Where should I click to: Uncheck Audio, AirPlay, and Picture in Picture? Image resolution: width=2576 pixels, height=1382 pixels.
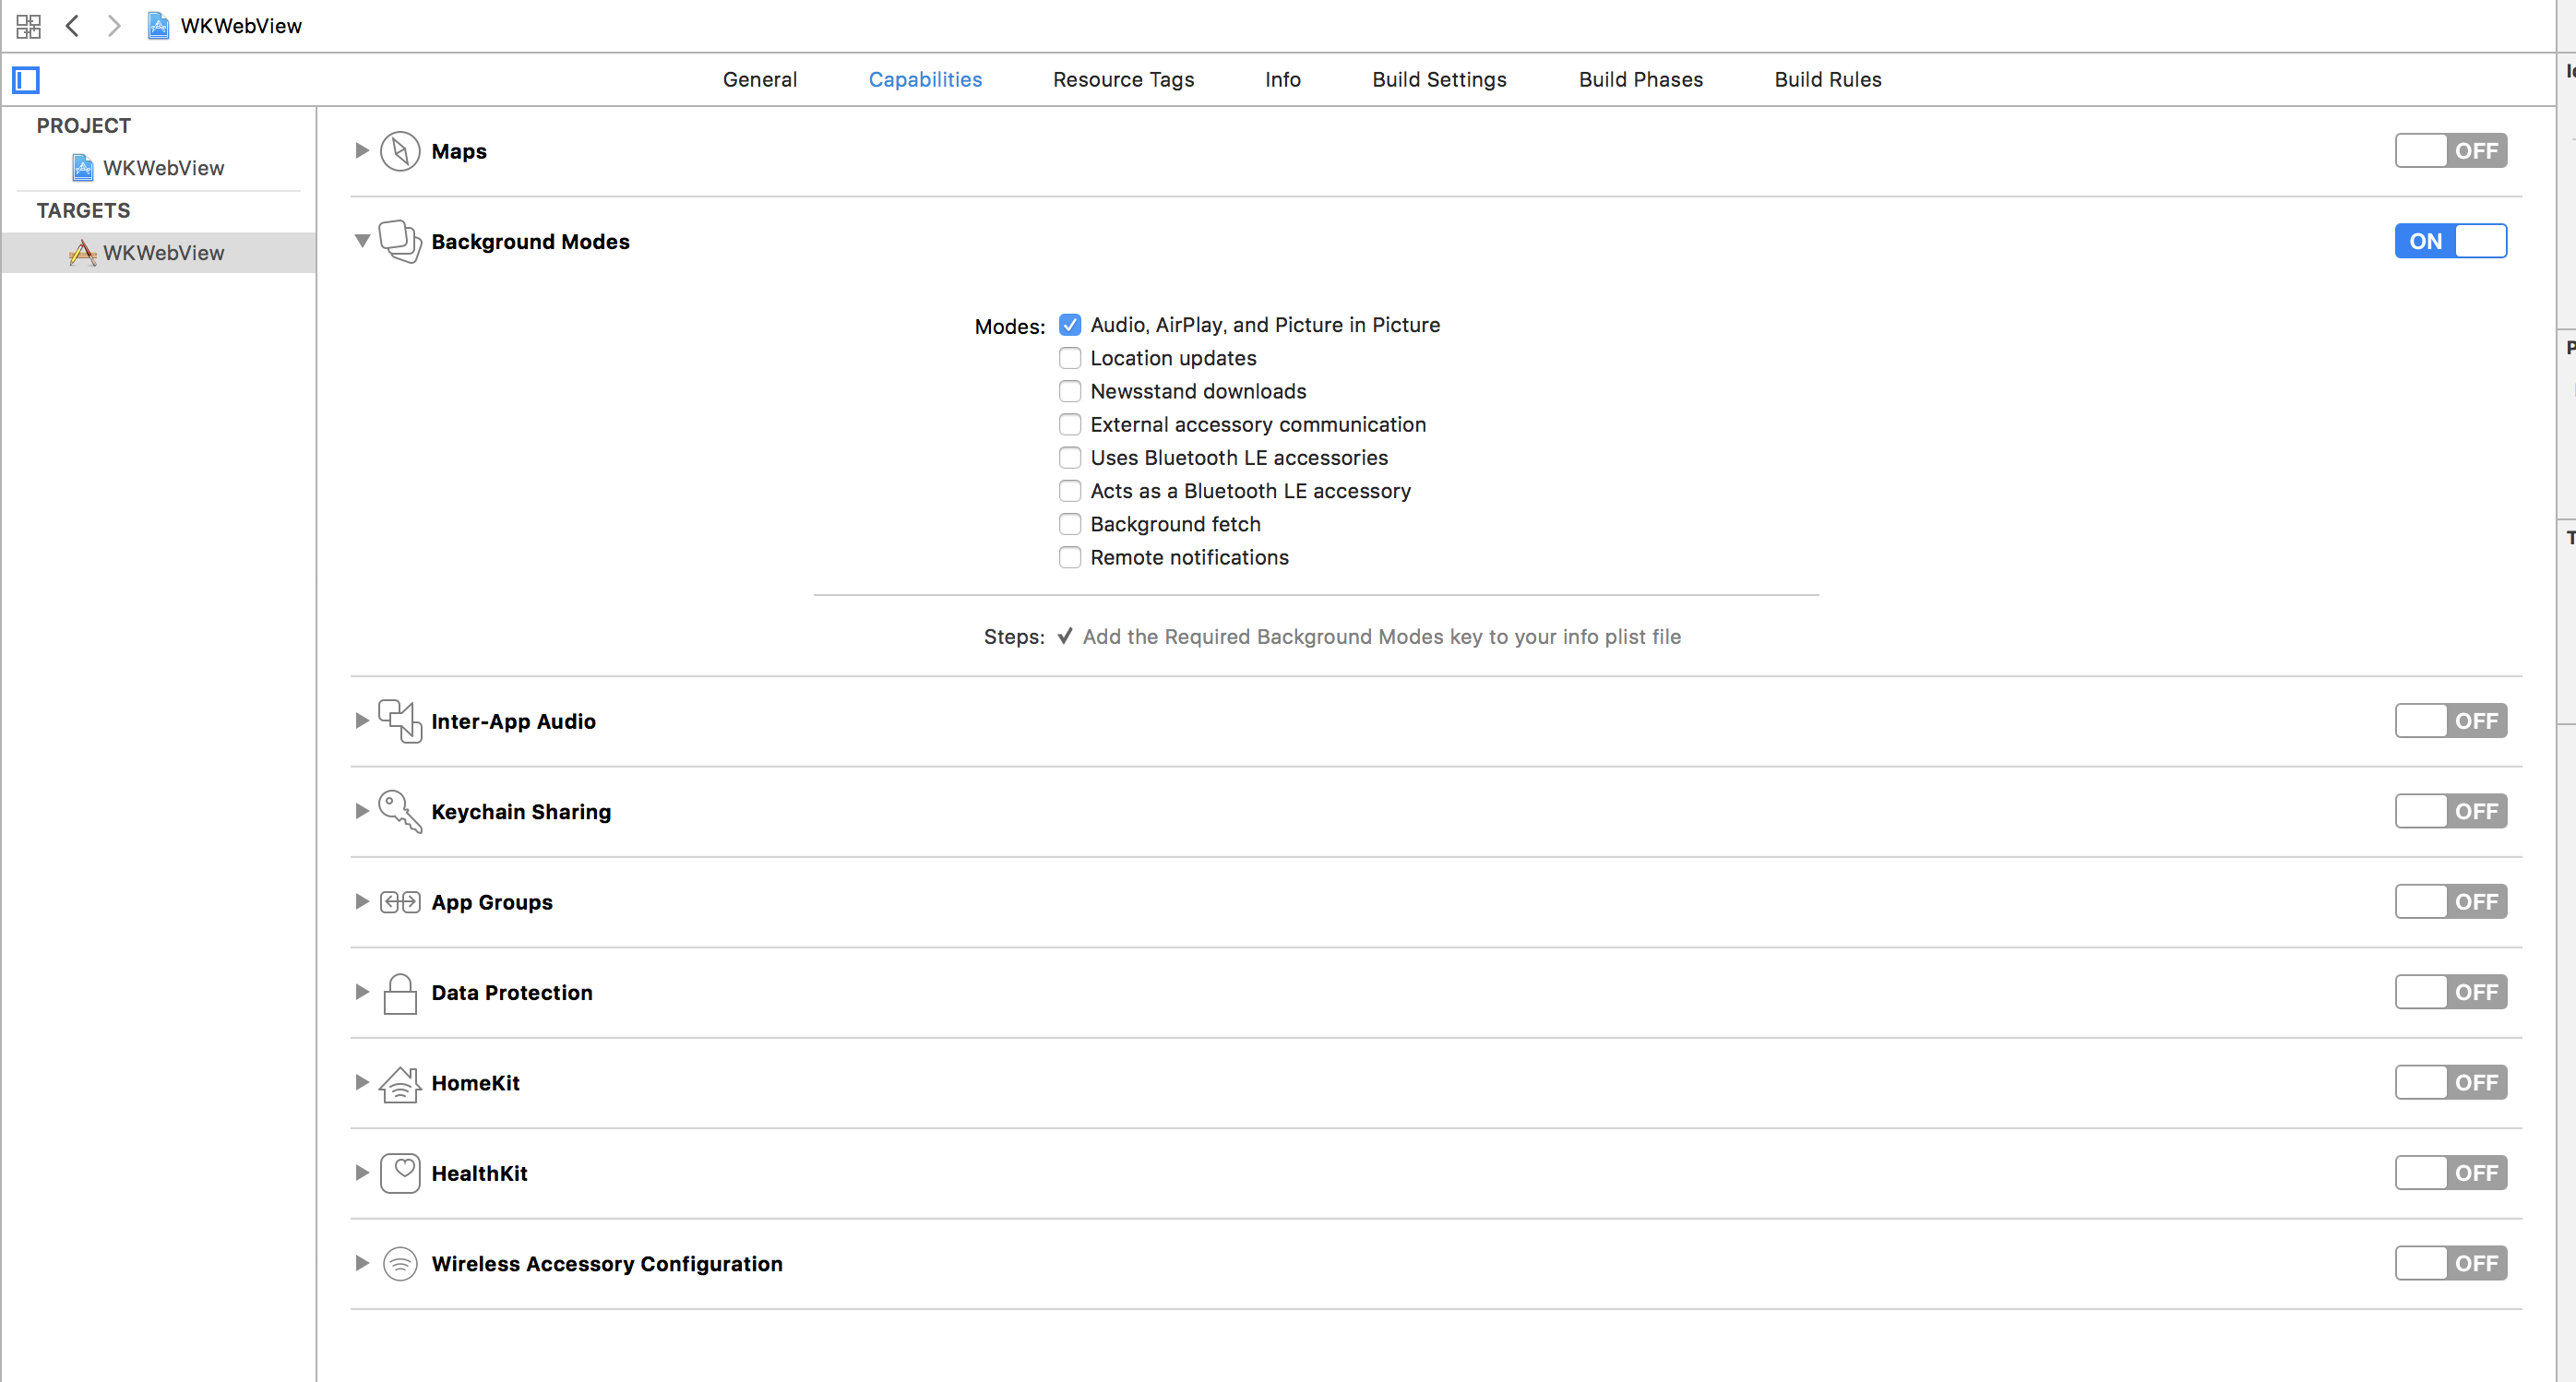(1070, 325)
